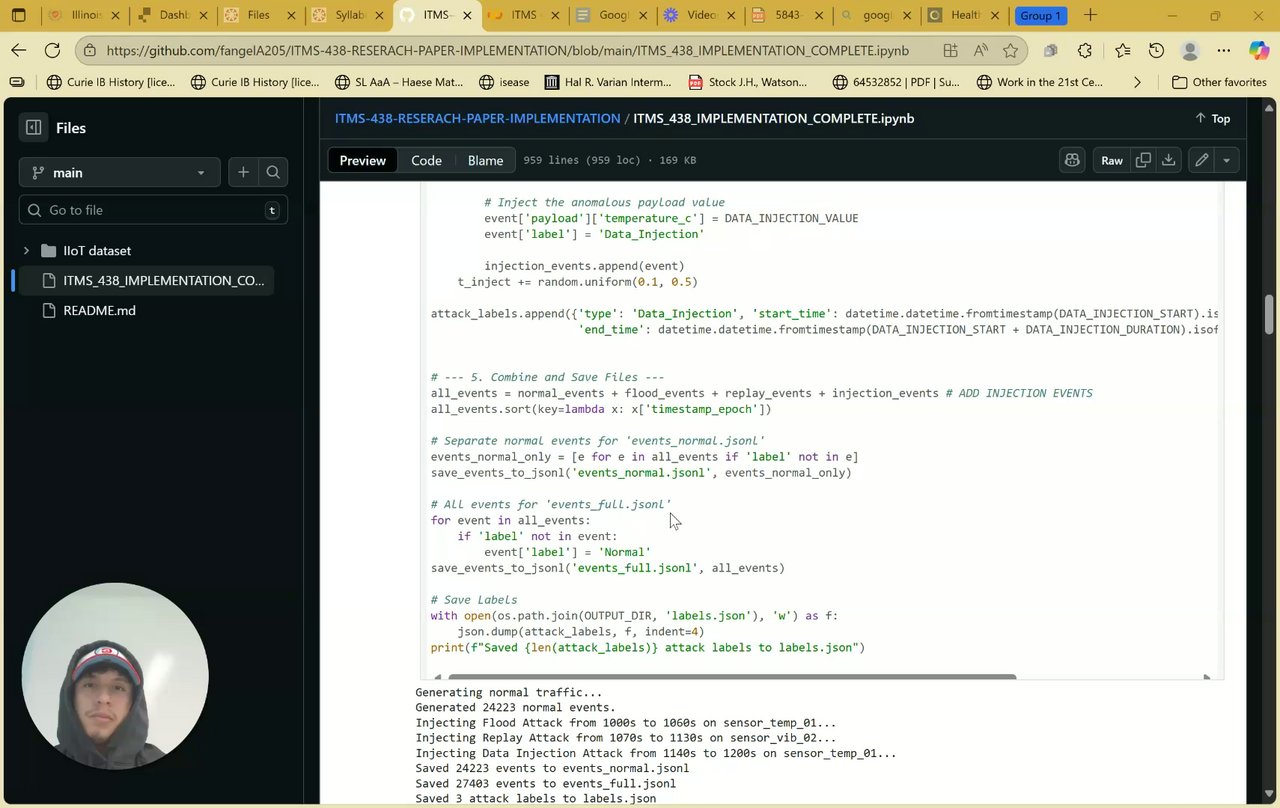Click 'Saved 27403 events to events_full.jsonl' output
This screenshot has width=1280, height=808.
tap(545, 784)
